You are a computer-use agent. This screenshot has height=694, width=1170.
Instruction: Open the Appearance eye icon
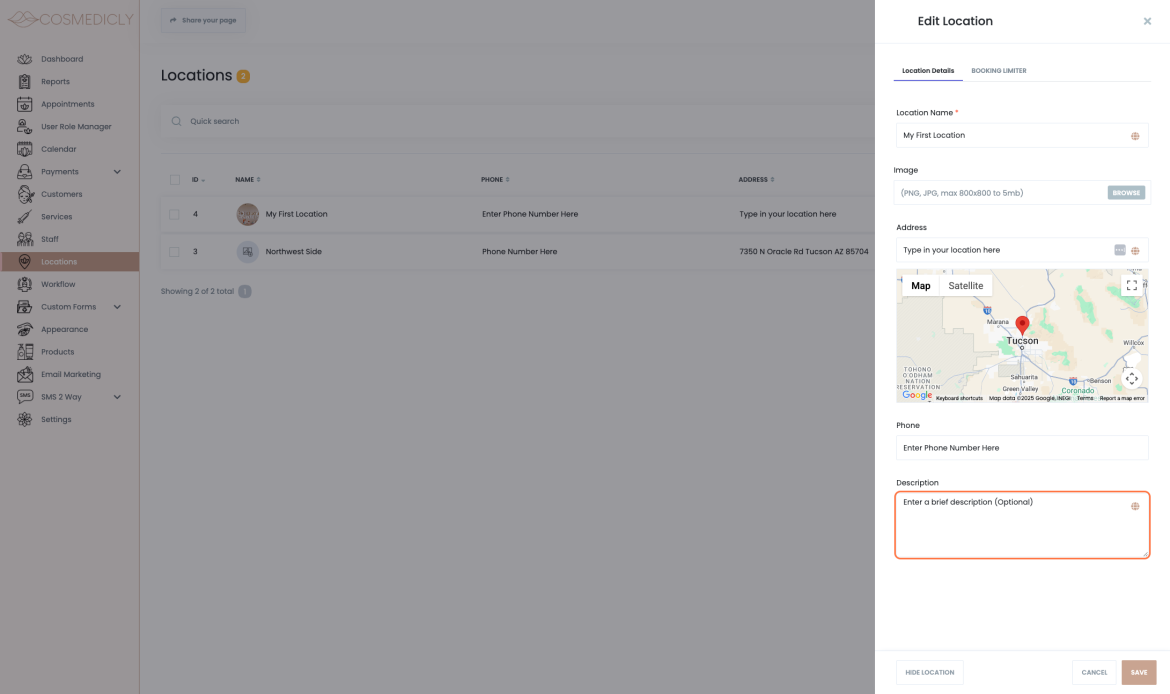click(25, 329)
